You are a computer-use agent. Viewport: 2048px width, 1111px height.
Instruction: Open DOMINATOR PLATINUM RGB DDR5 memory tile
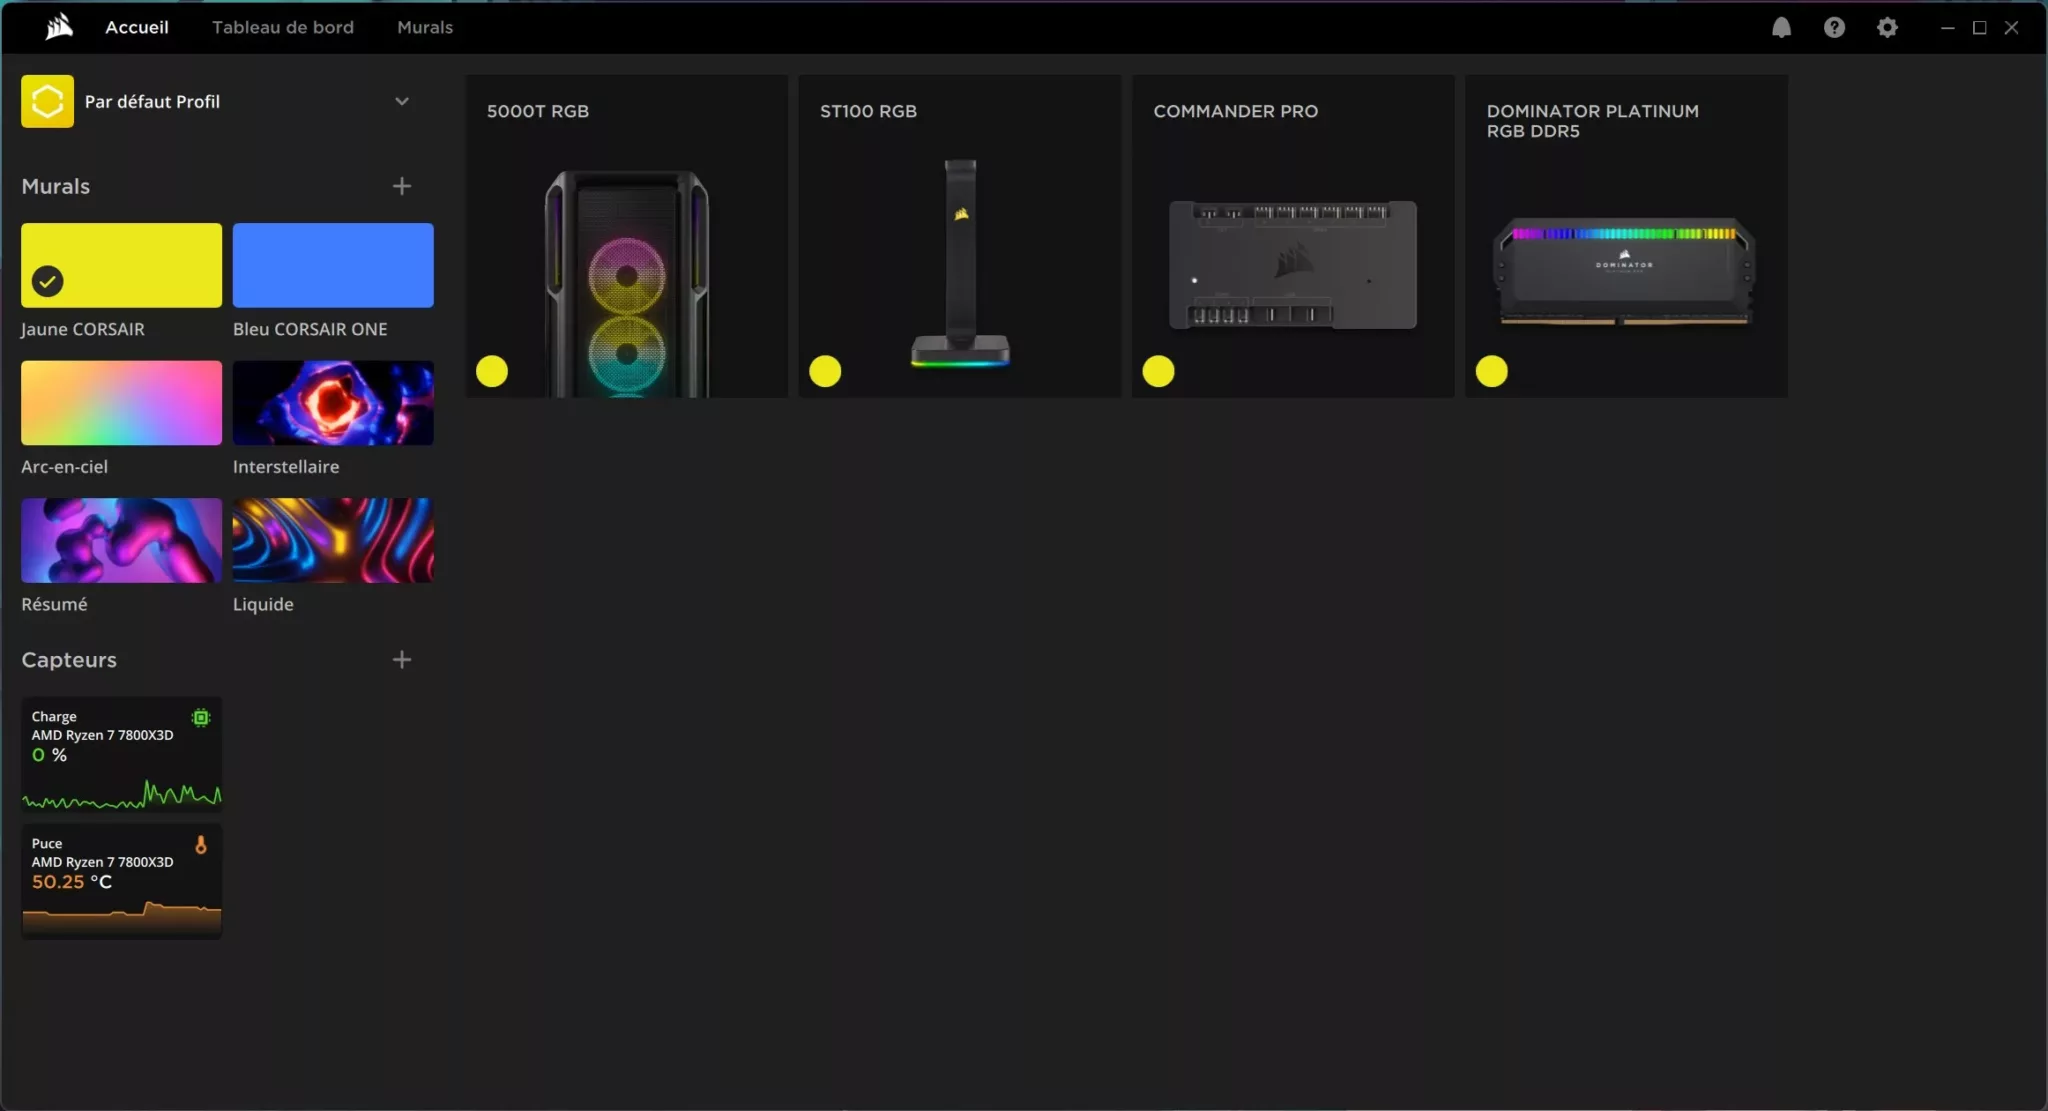1625,236
